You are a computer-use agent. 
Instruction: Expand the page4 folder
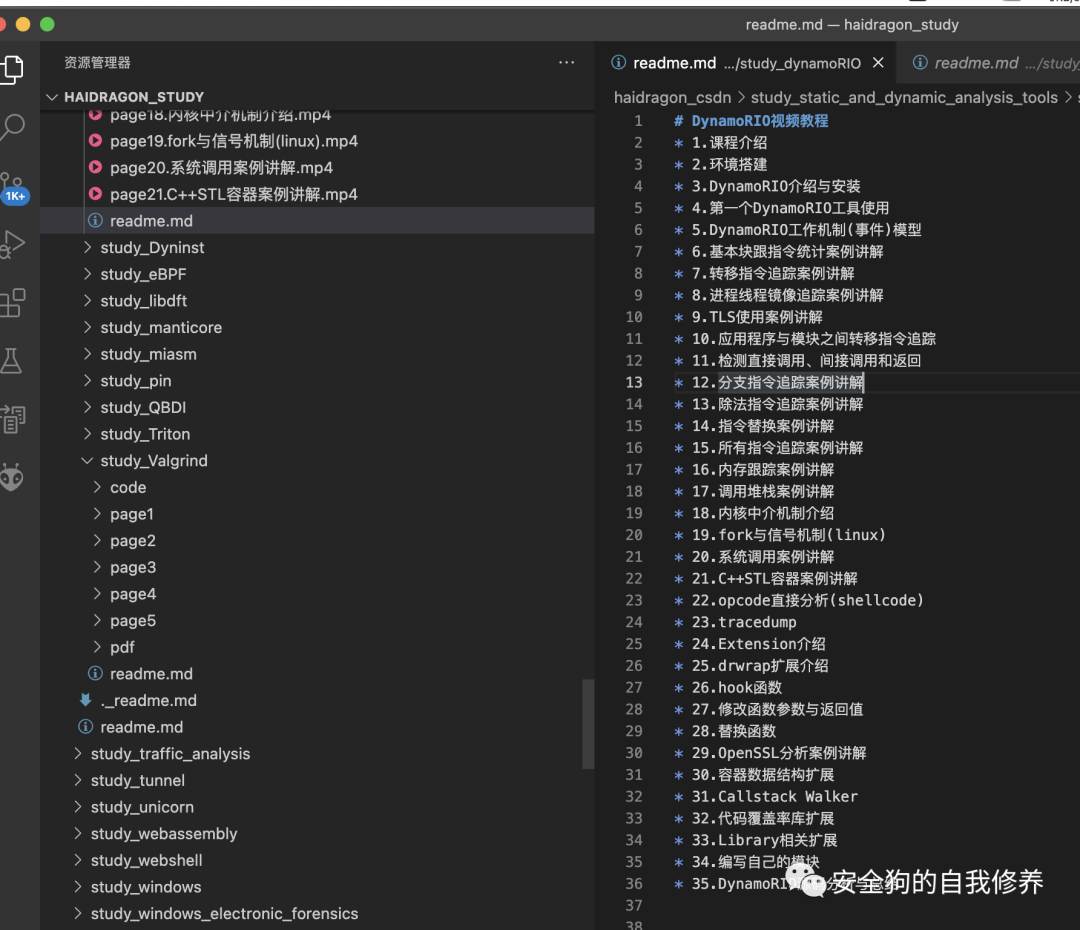(x=133, y=594)
